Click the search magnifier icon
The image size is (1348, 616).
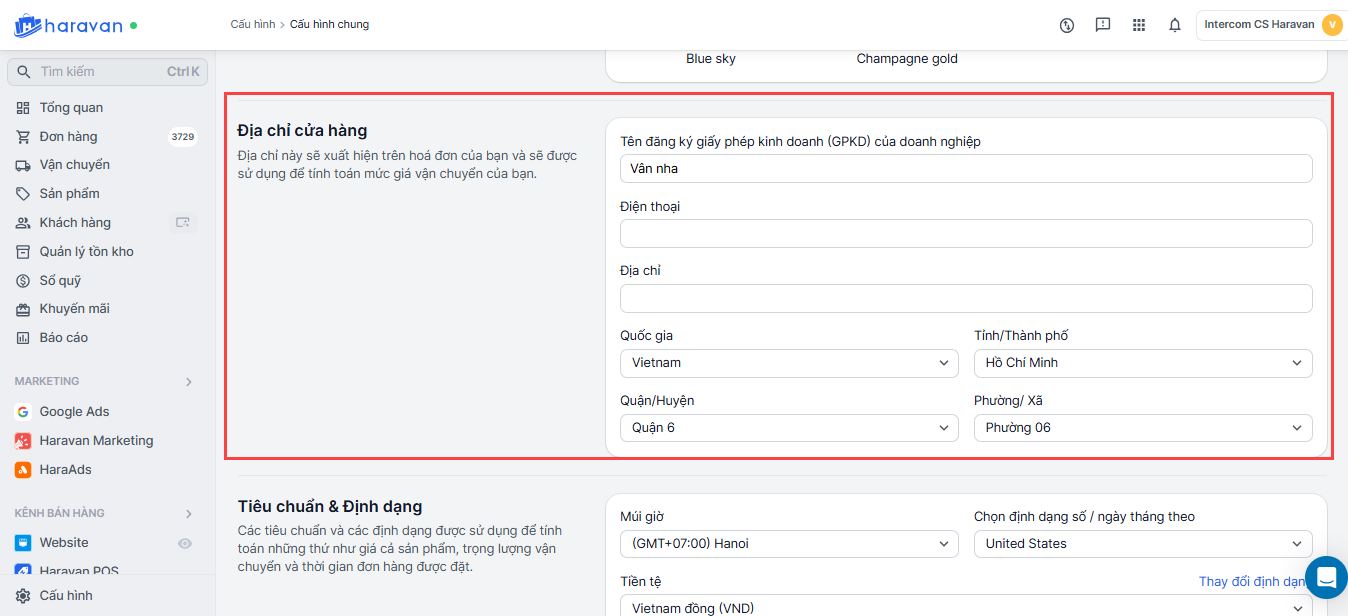point(24,72)
